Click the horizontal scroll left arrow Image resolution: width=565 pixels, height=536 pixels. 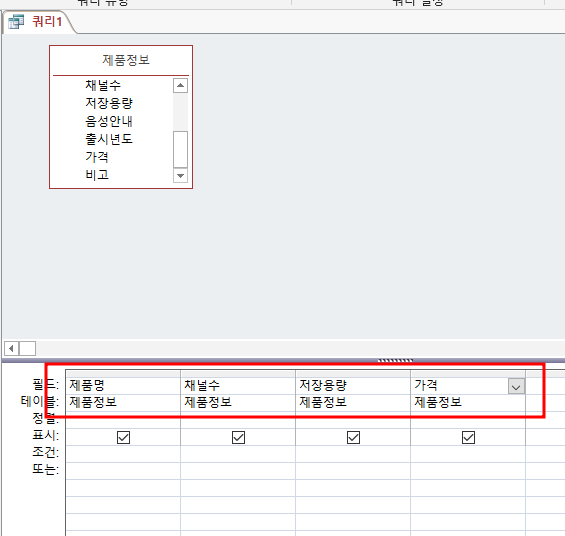(x=11, y=348)
